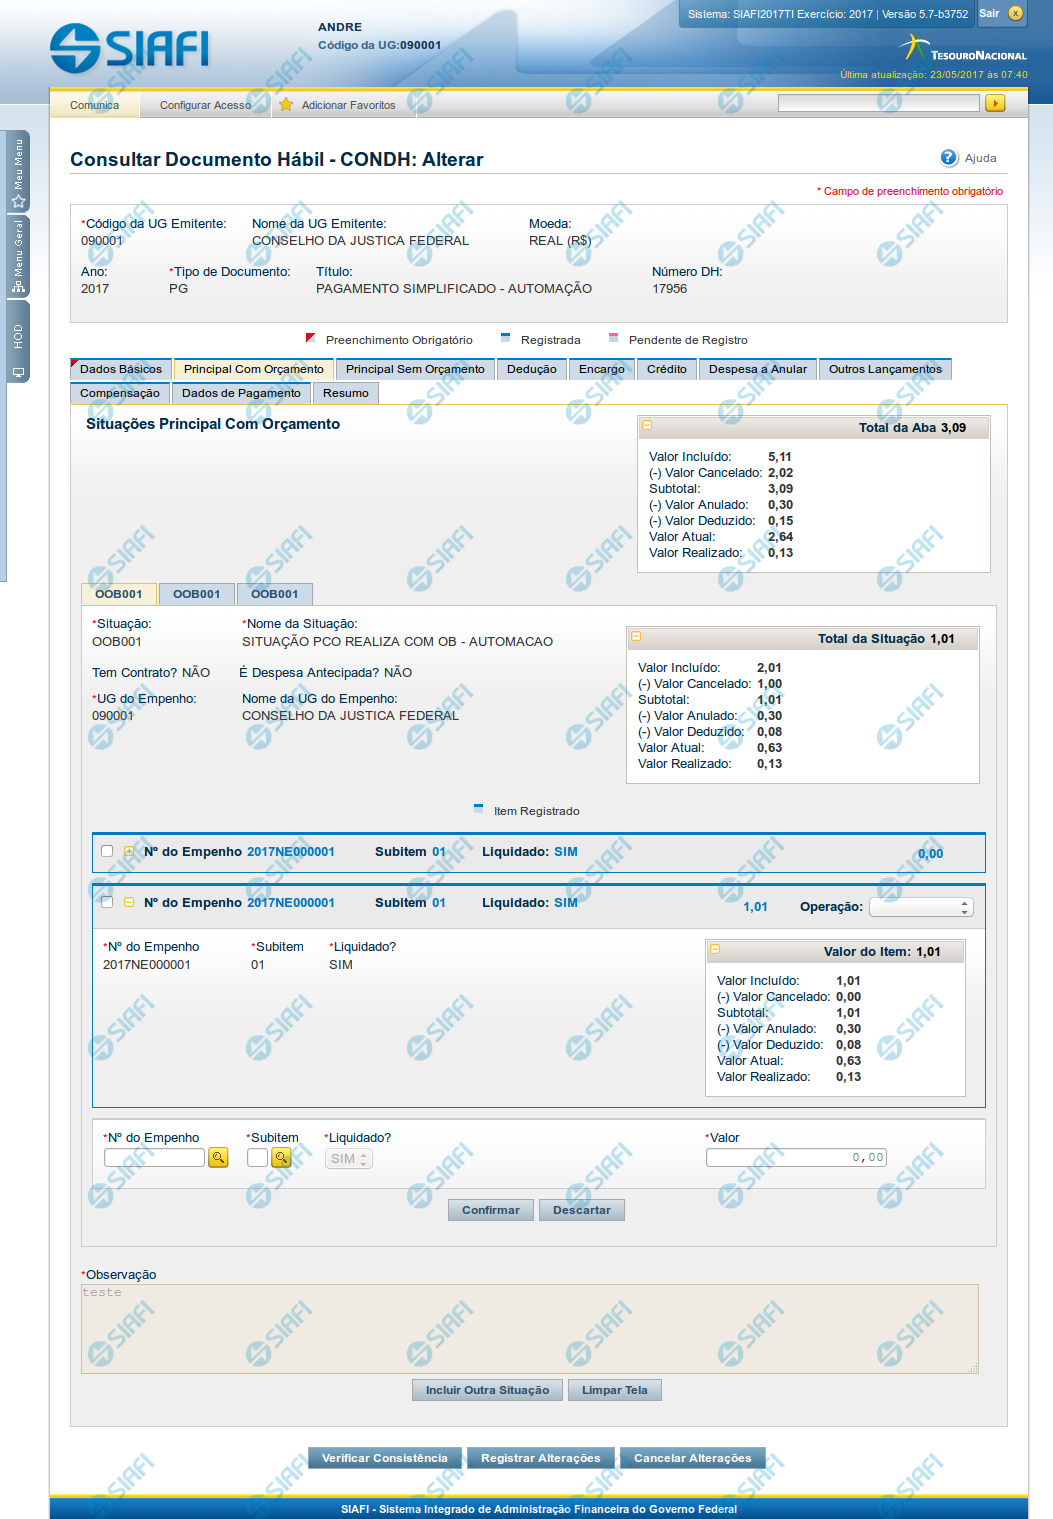Open the Dados de Pagamento tab
This screenshot has width=1053, height=1519.
(x=241, y=393)
